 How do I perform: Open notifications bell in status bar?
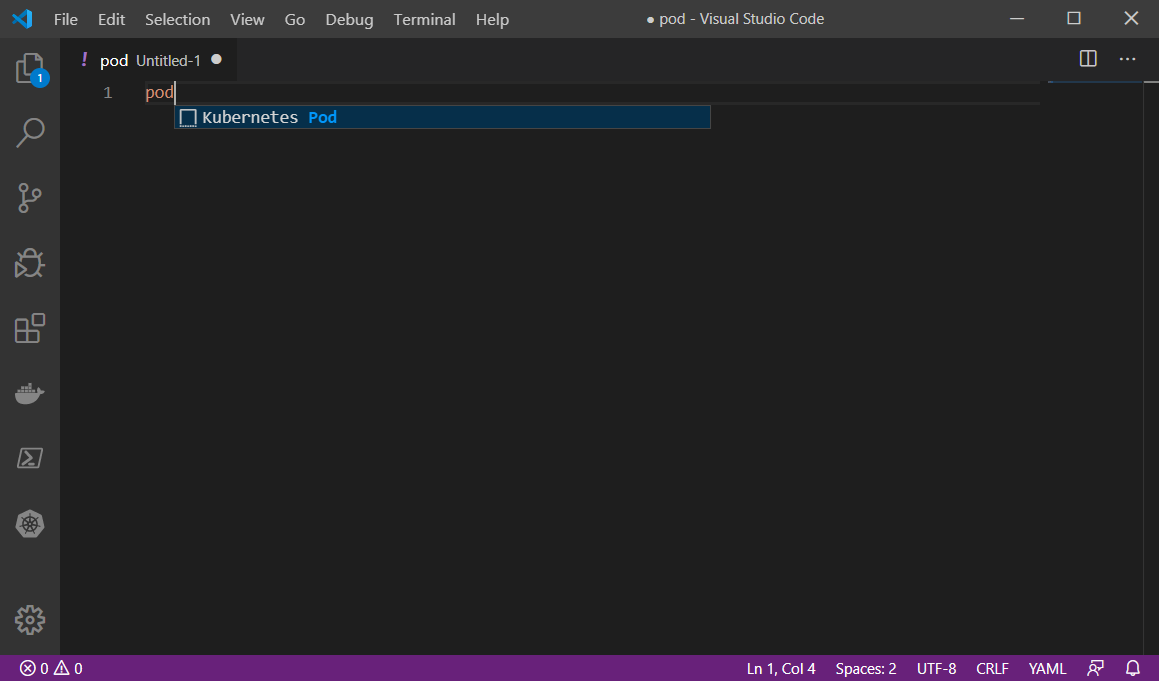[x=1132, y=668]
